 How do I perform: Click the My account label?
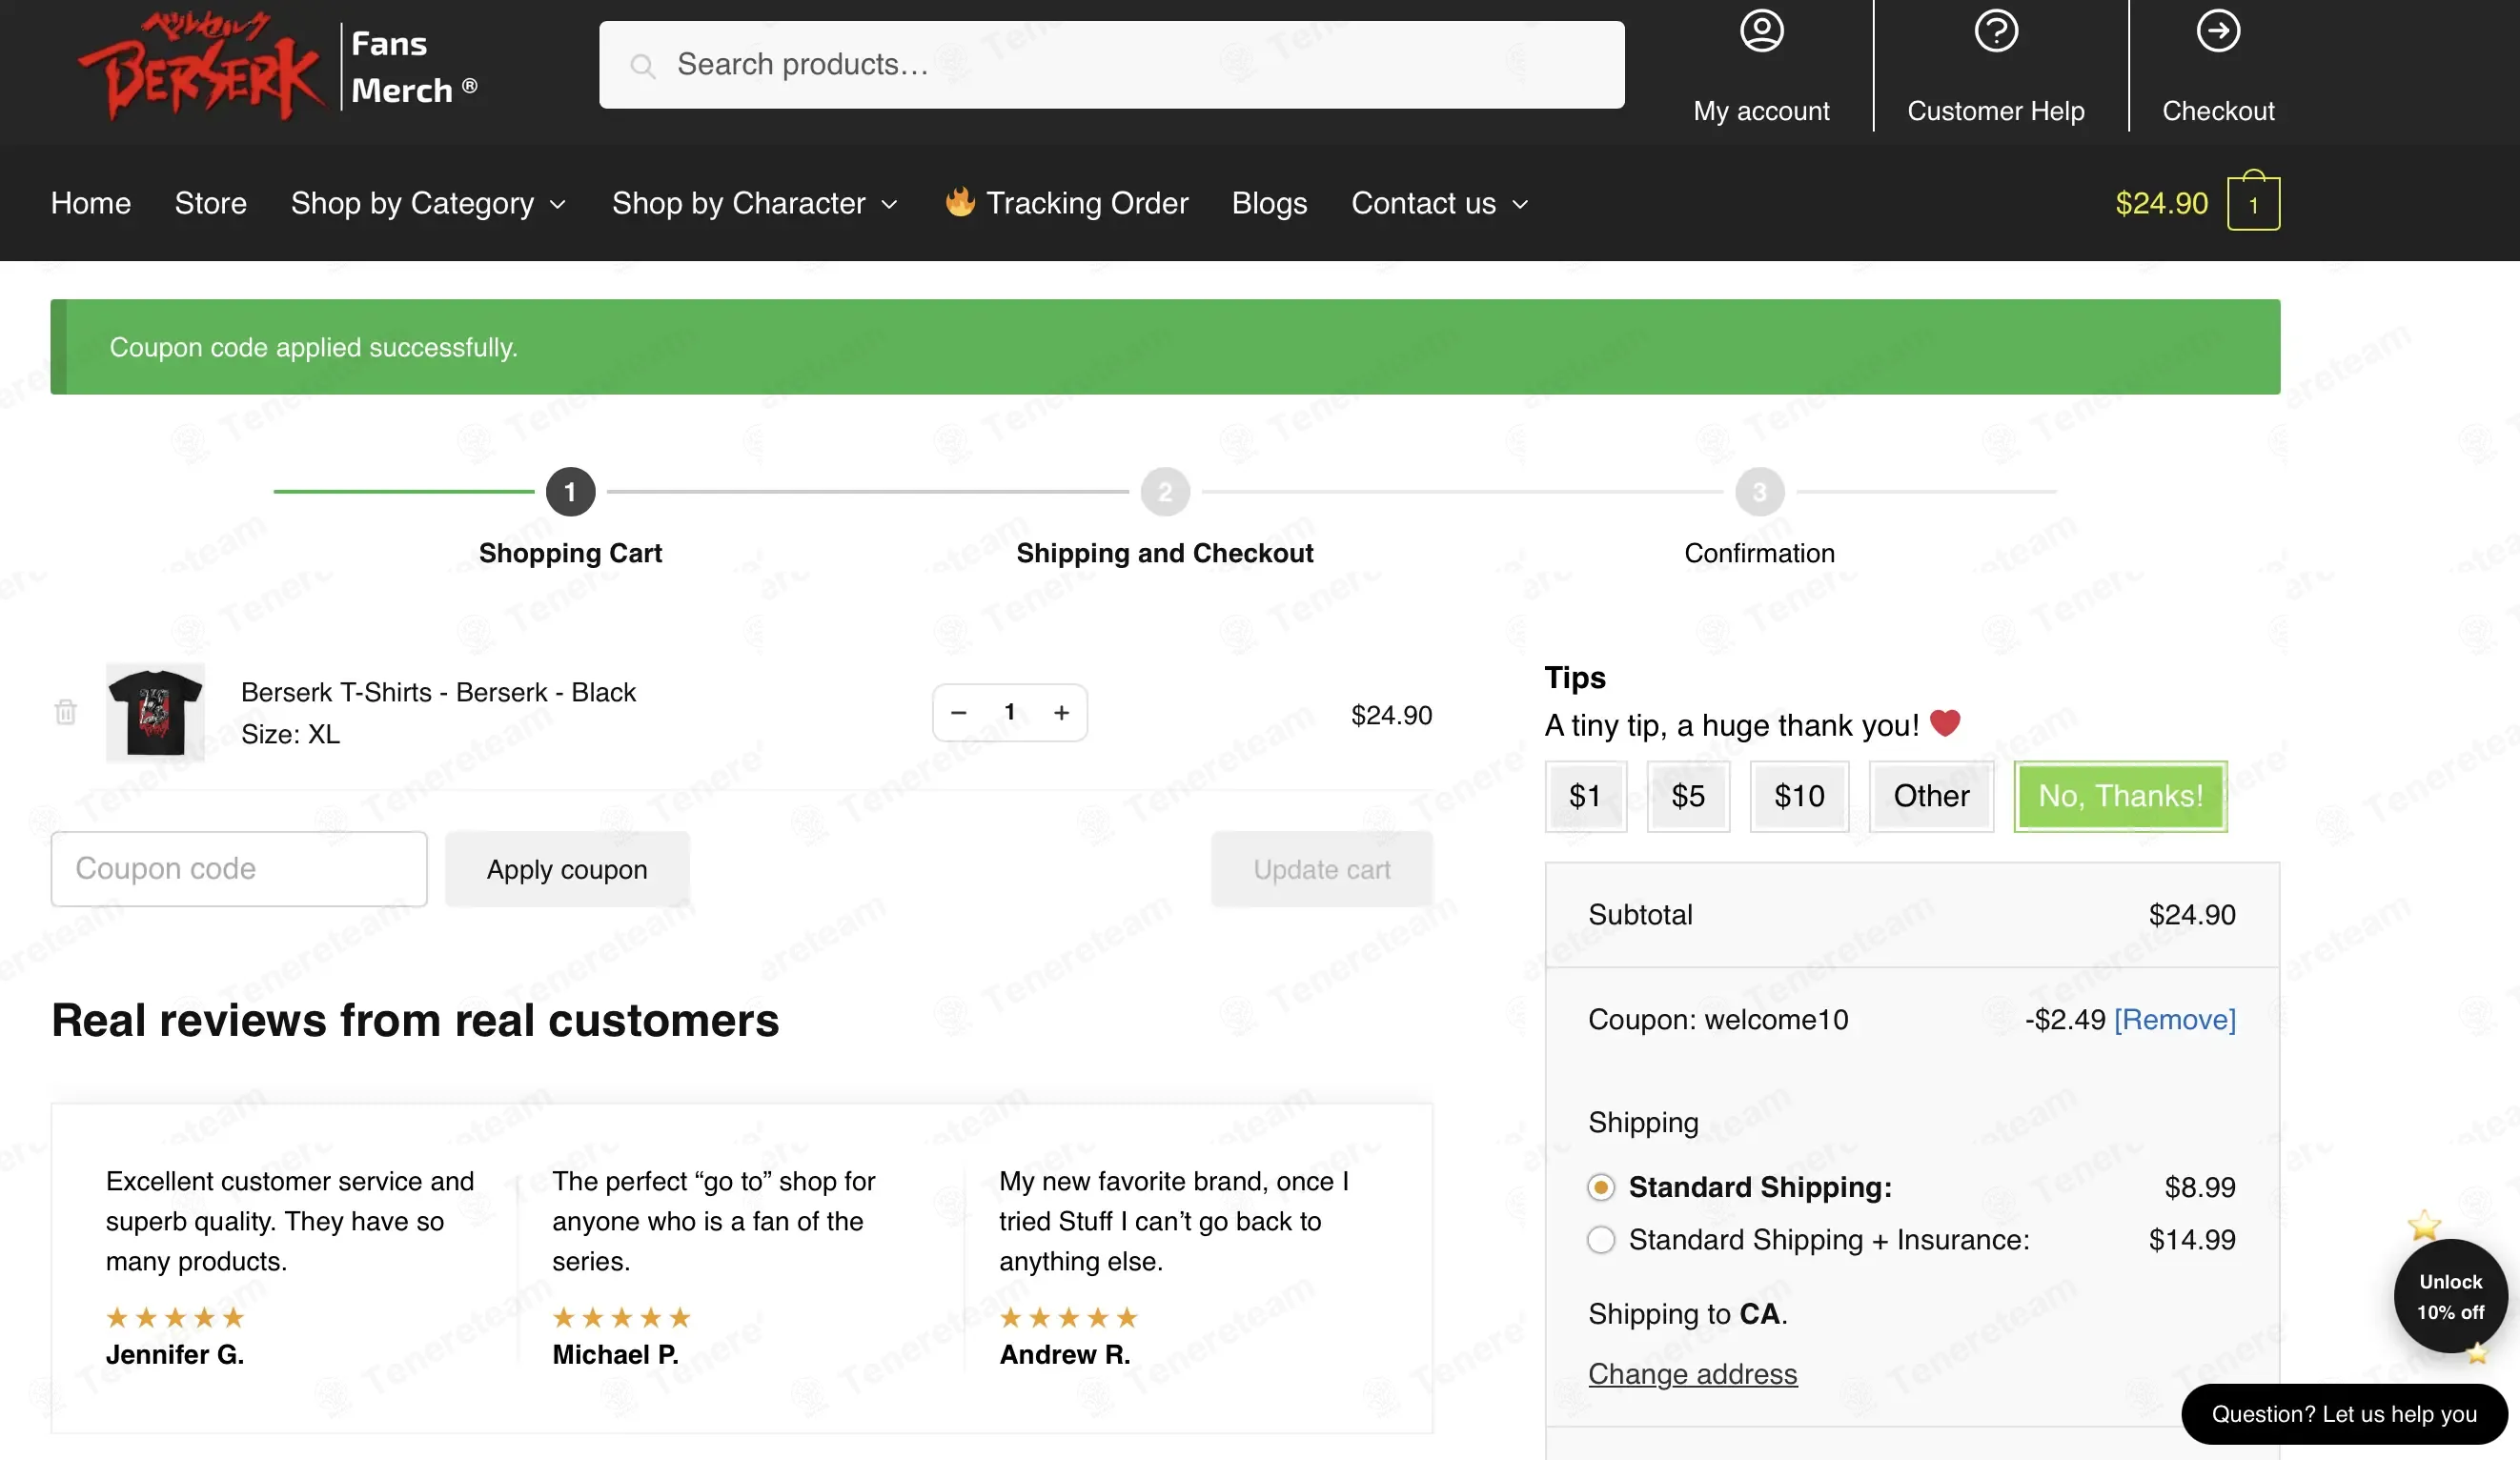[1761, 111]
